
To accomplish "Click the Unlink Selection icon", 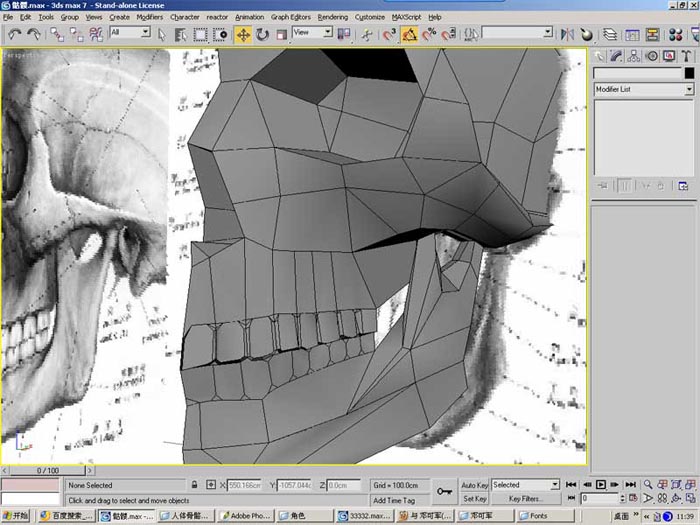I will click(x=76, y=34).
